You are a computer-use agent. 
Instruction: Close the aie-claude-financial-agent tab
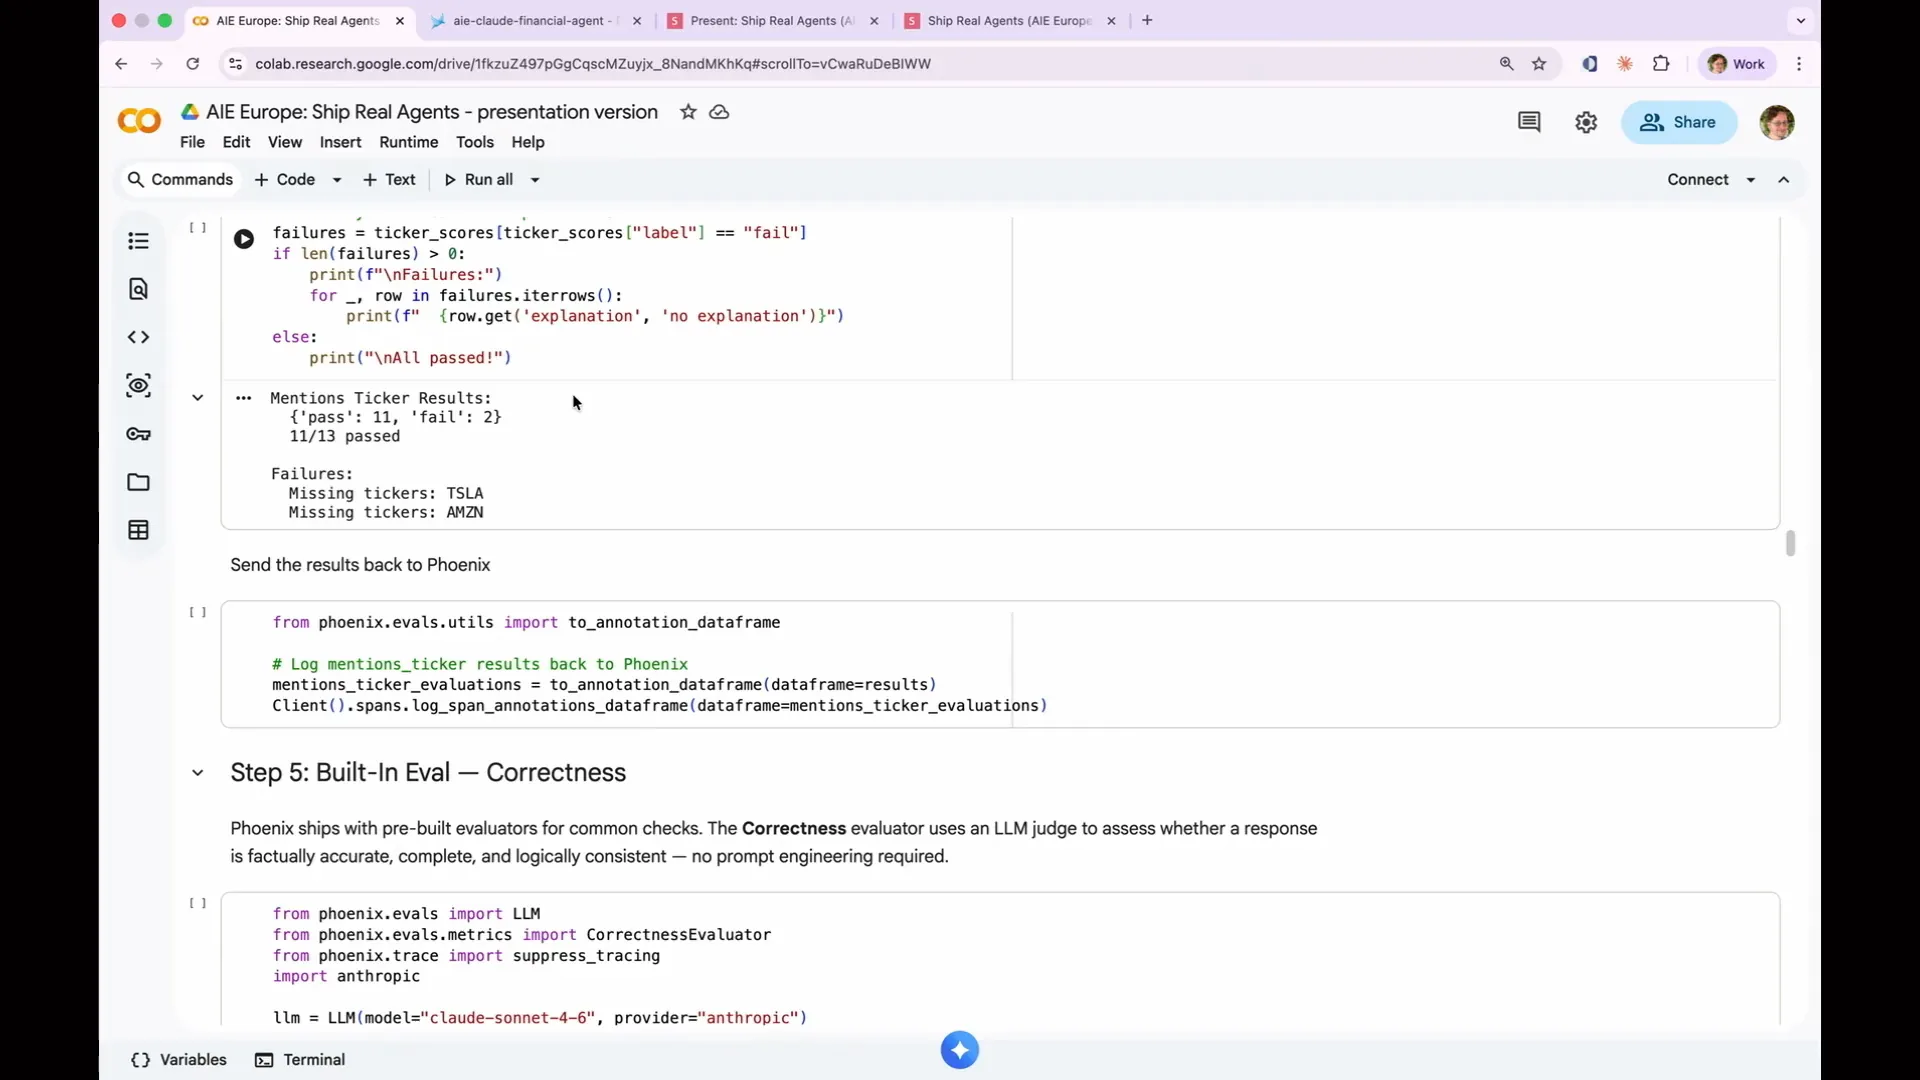click(x=637, y=20)
